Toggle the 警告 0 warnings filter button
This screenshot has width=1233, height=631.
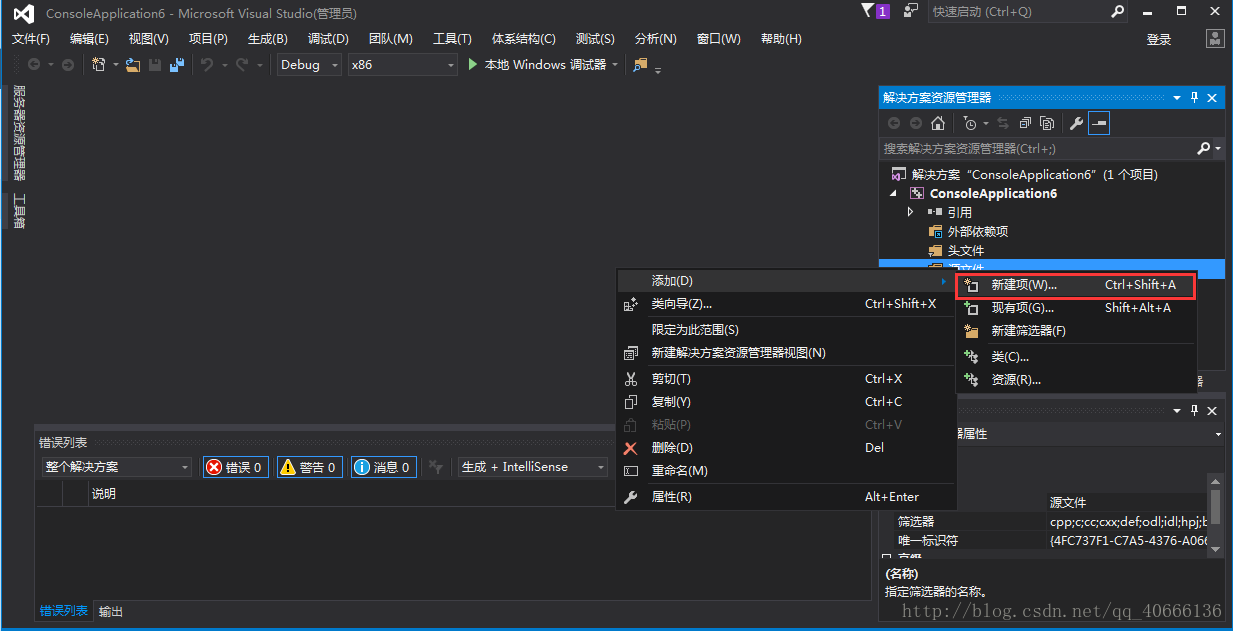(x=310, y=467)
